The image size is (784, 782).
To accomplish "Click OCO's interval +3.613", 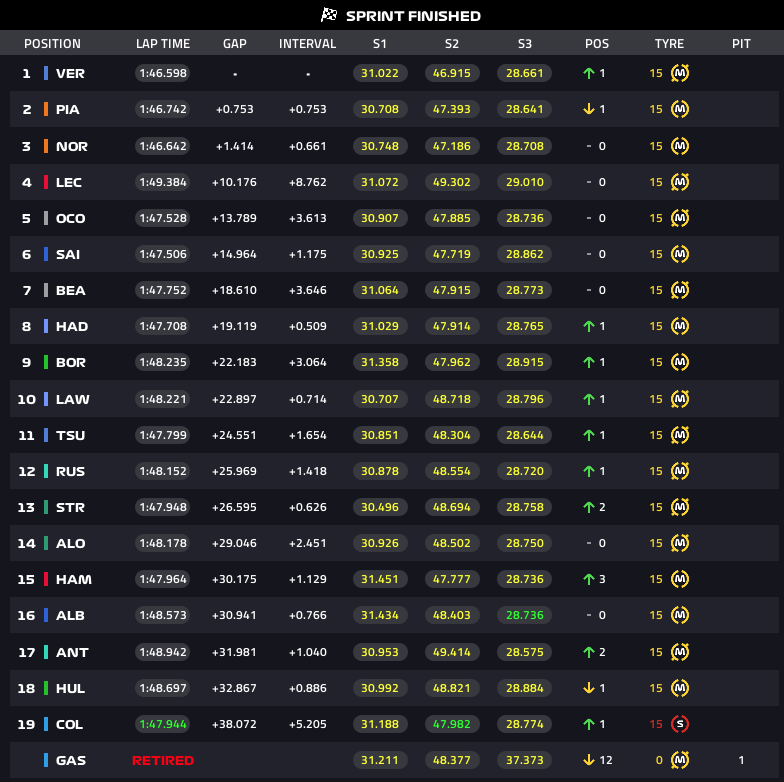I will [x=308, y=218].
